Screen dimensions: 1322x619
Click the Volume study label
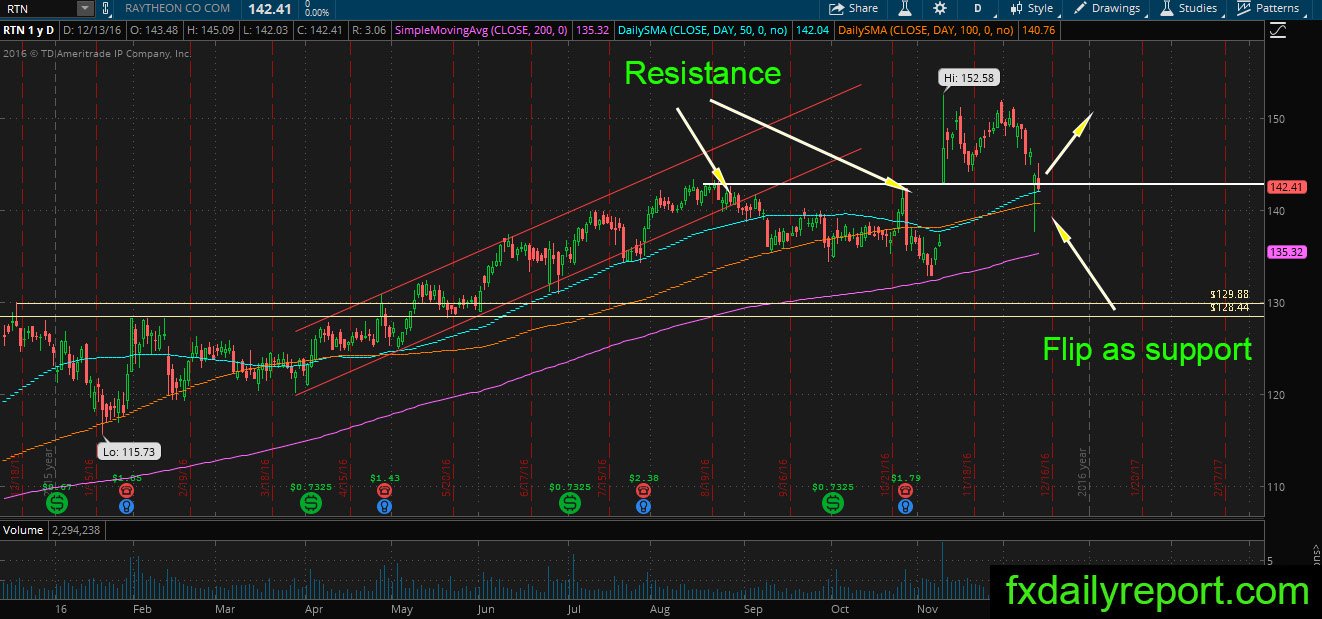22,531
